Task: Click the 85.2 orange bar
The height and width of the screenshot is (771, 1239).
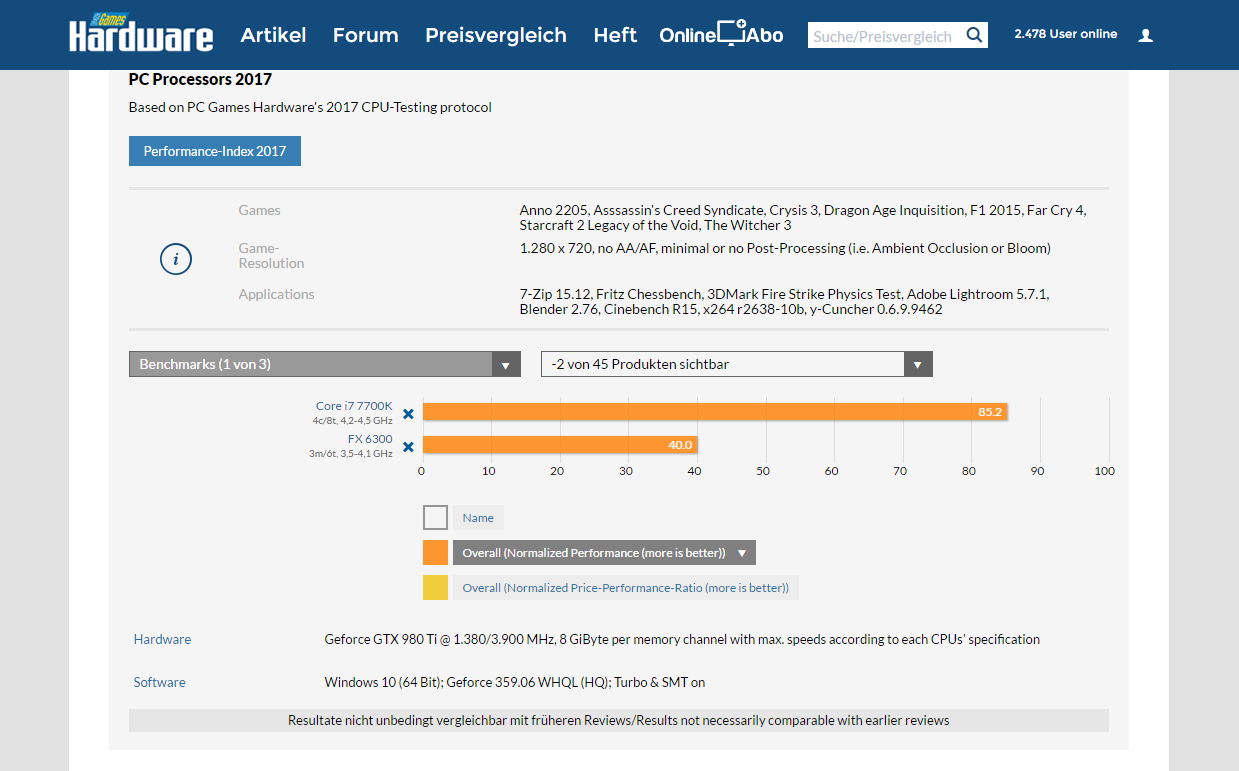Action: point(715,411)
